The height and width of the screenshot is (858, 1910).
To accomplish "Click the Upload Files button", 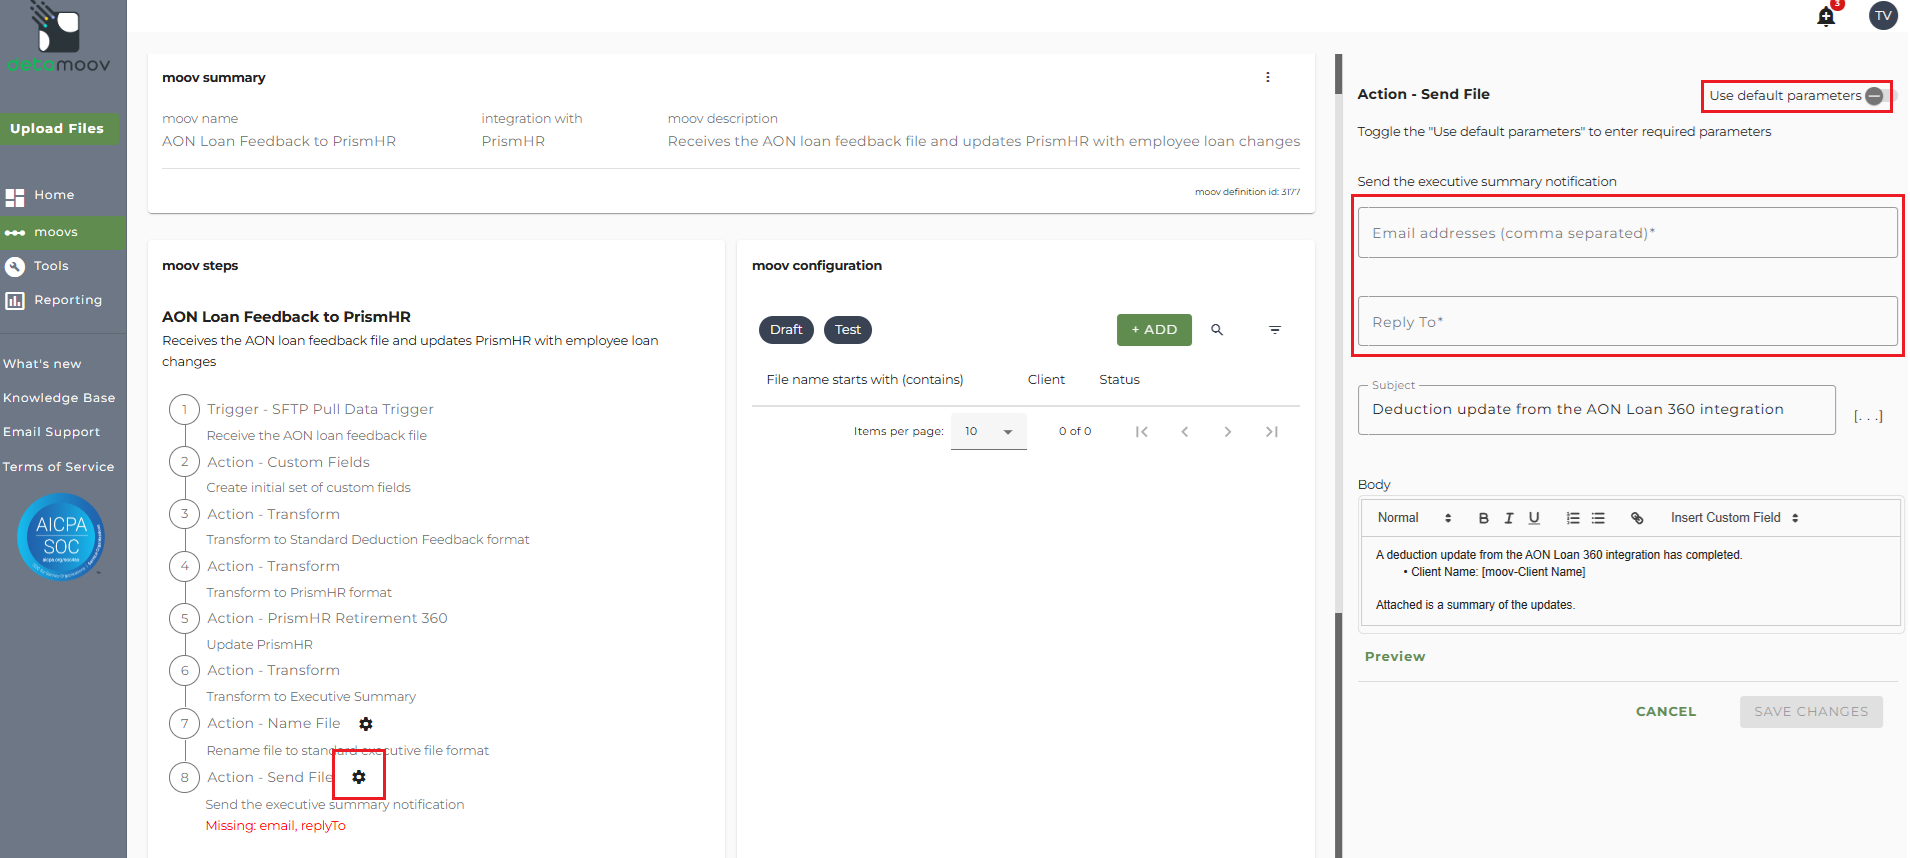I will point(58,129).
